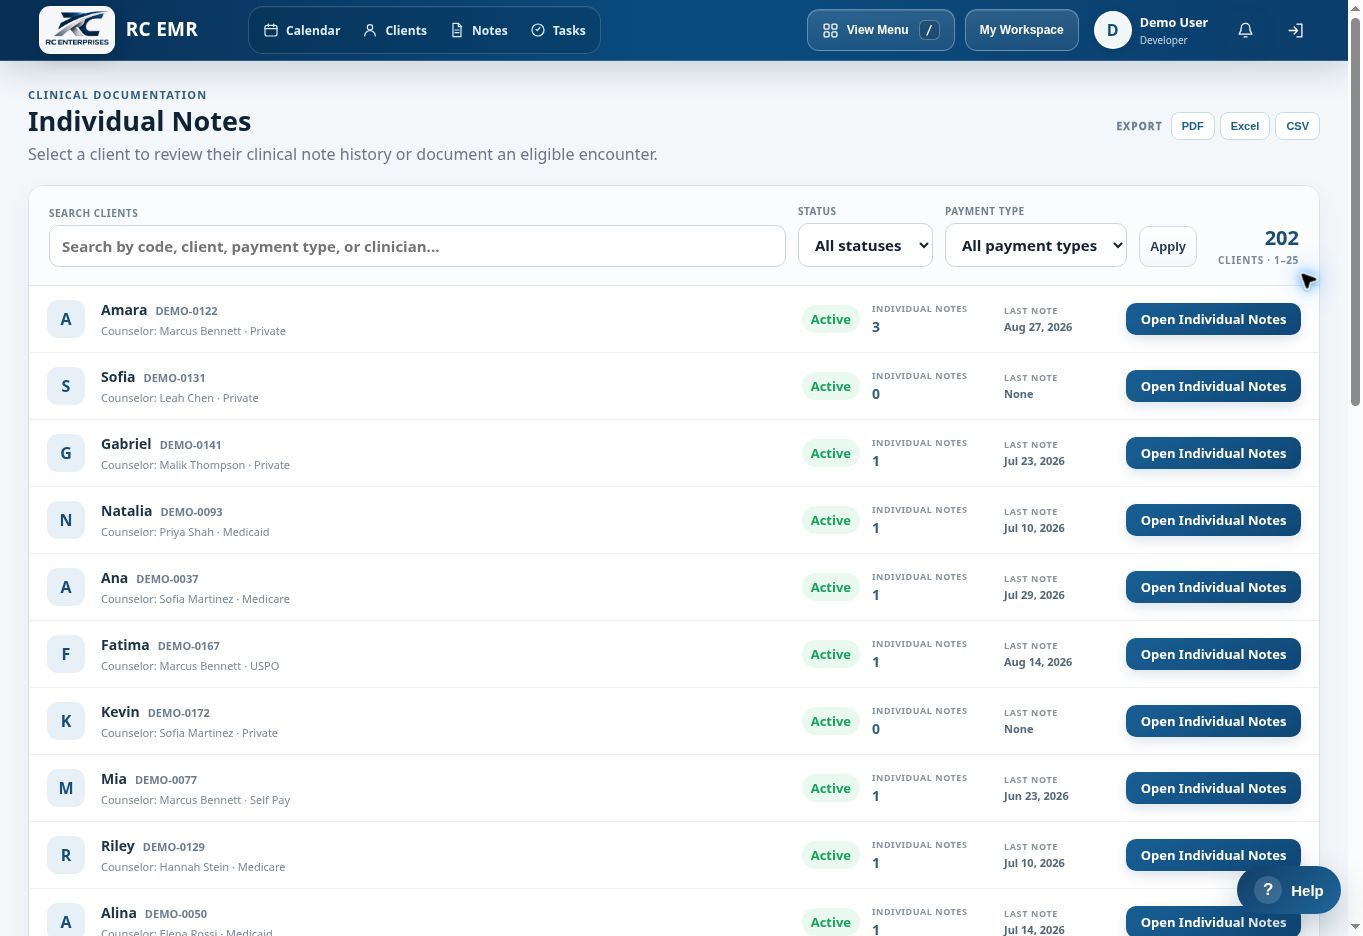Open the View Menu button
The height and width of the screenshot is (936, 1363).
tap(880, 30)
